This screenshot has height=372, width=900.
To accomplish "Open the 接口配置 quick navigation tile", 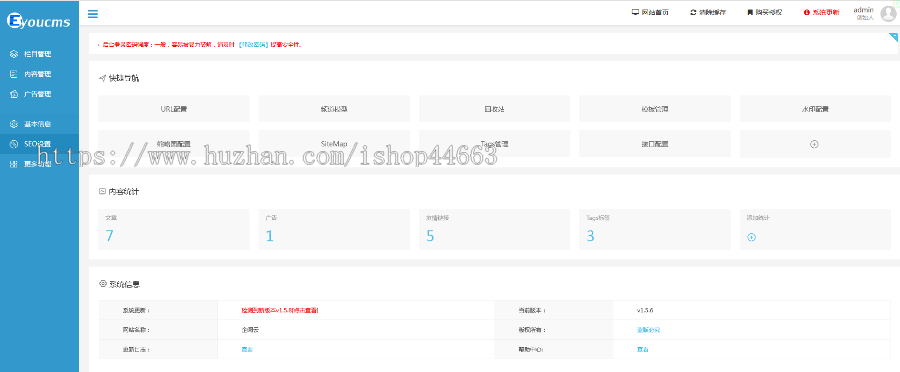I will (655, 144).
